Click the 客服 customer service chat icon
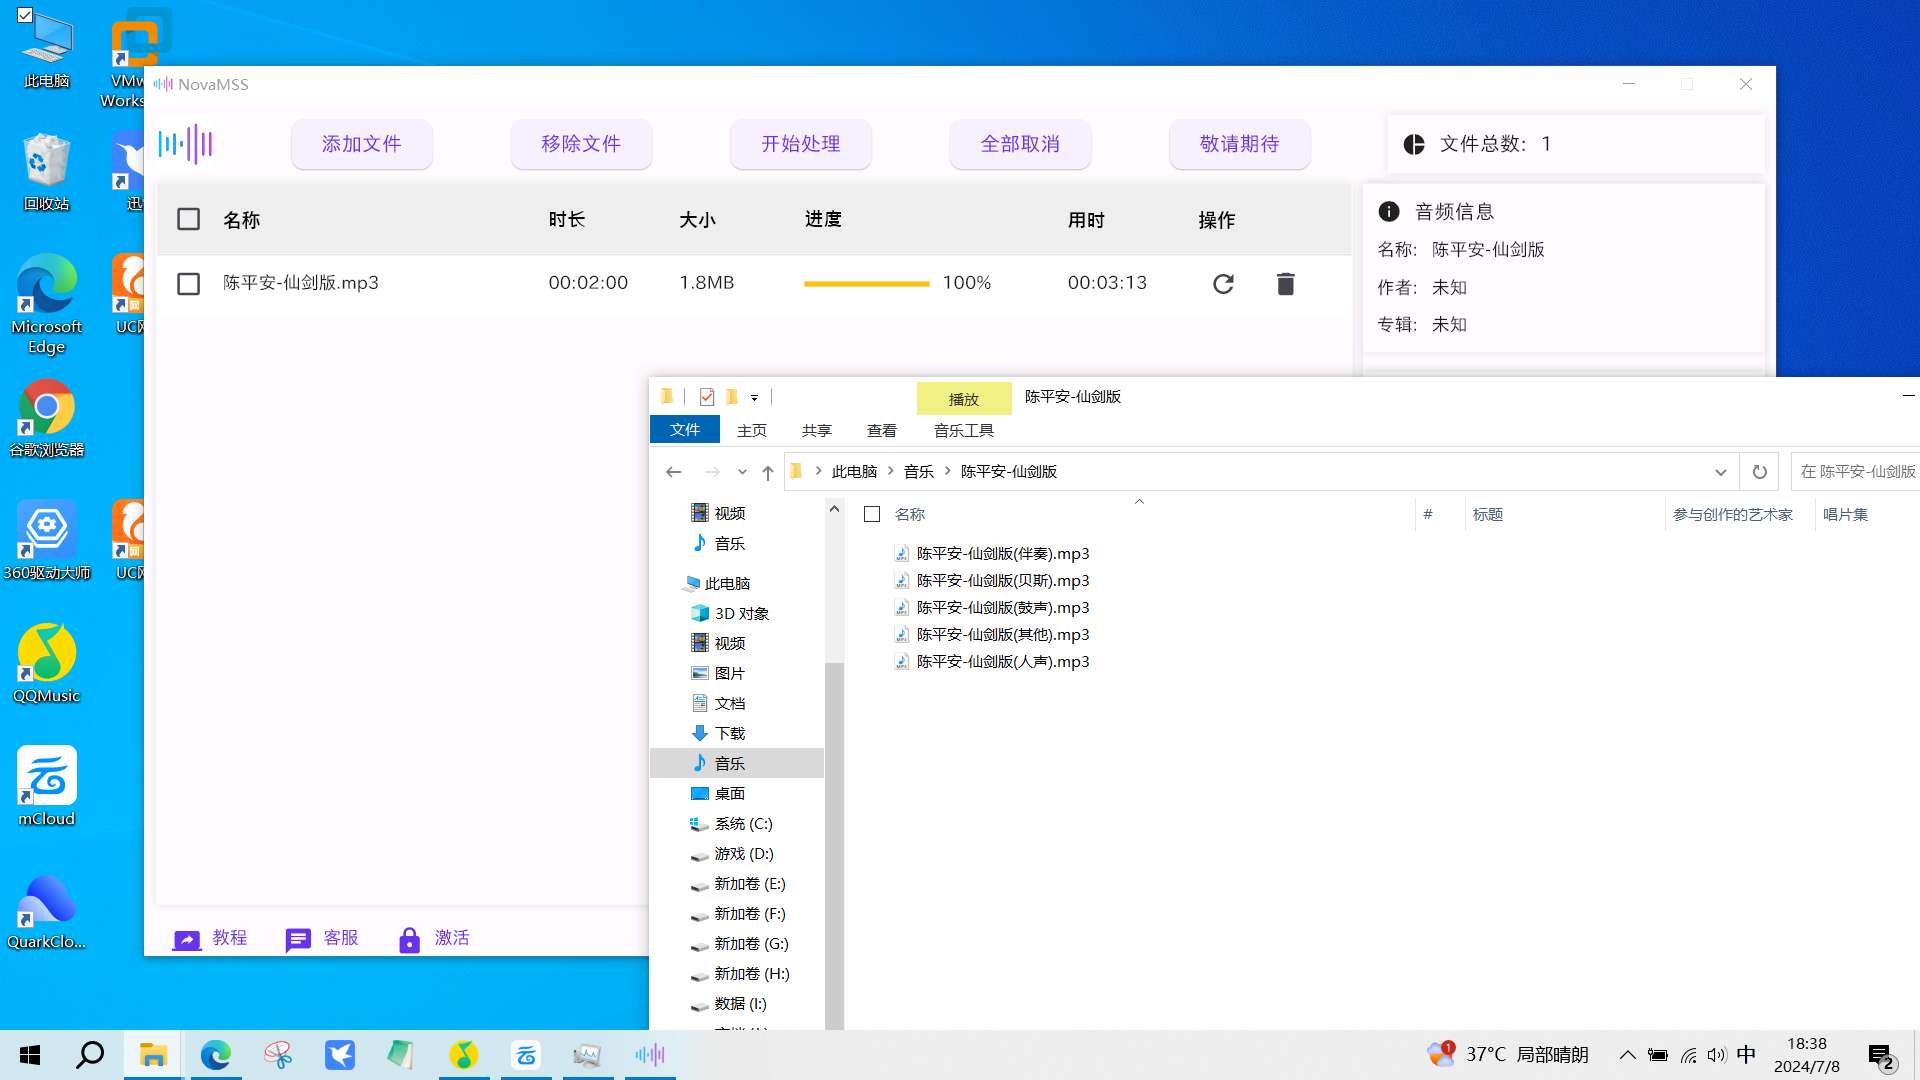 click(298, 939)
